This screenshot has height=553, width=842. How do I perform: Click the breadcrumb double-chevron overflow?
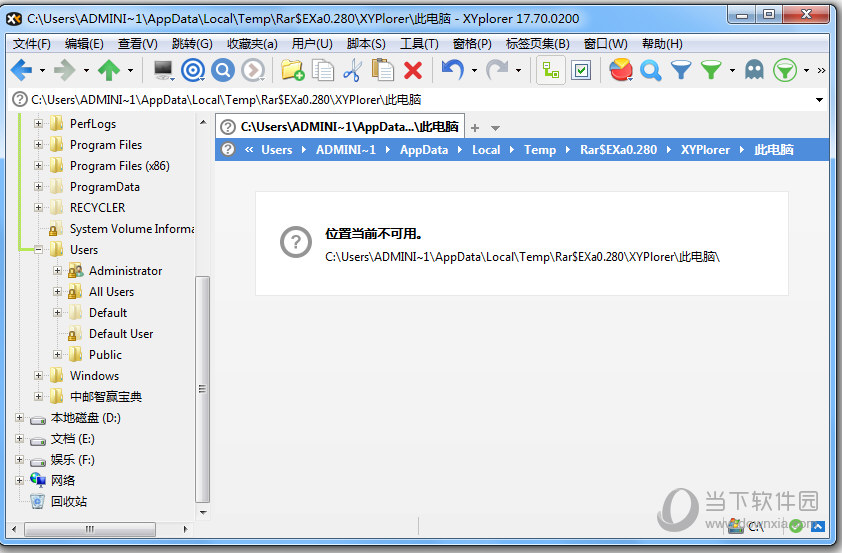click(x=249, y=150)
